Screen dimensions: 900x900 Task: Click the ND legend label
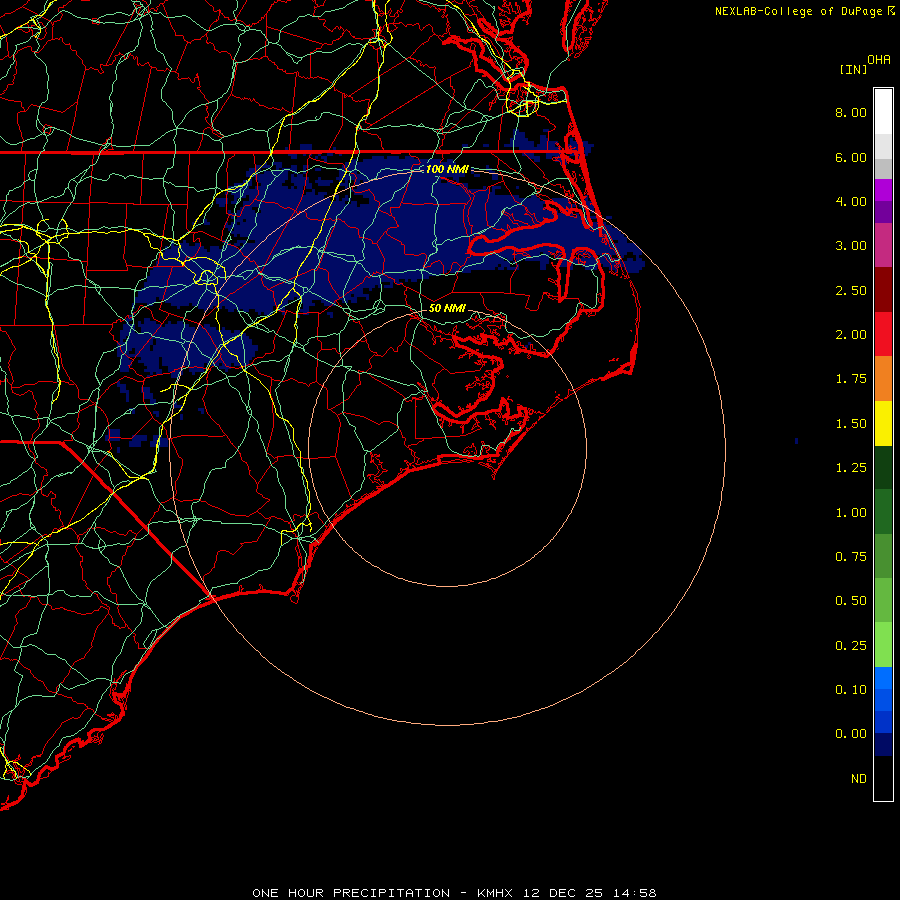859,779
